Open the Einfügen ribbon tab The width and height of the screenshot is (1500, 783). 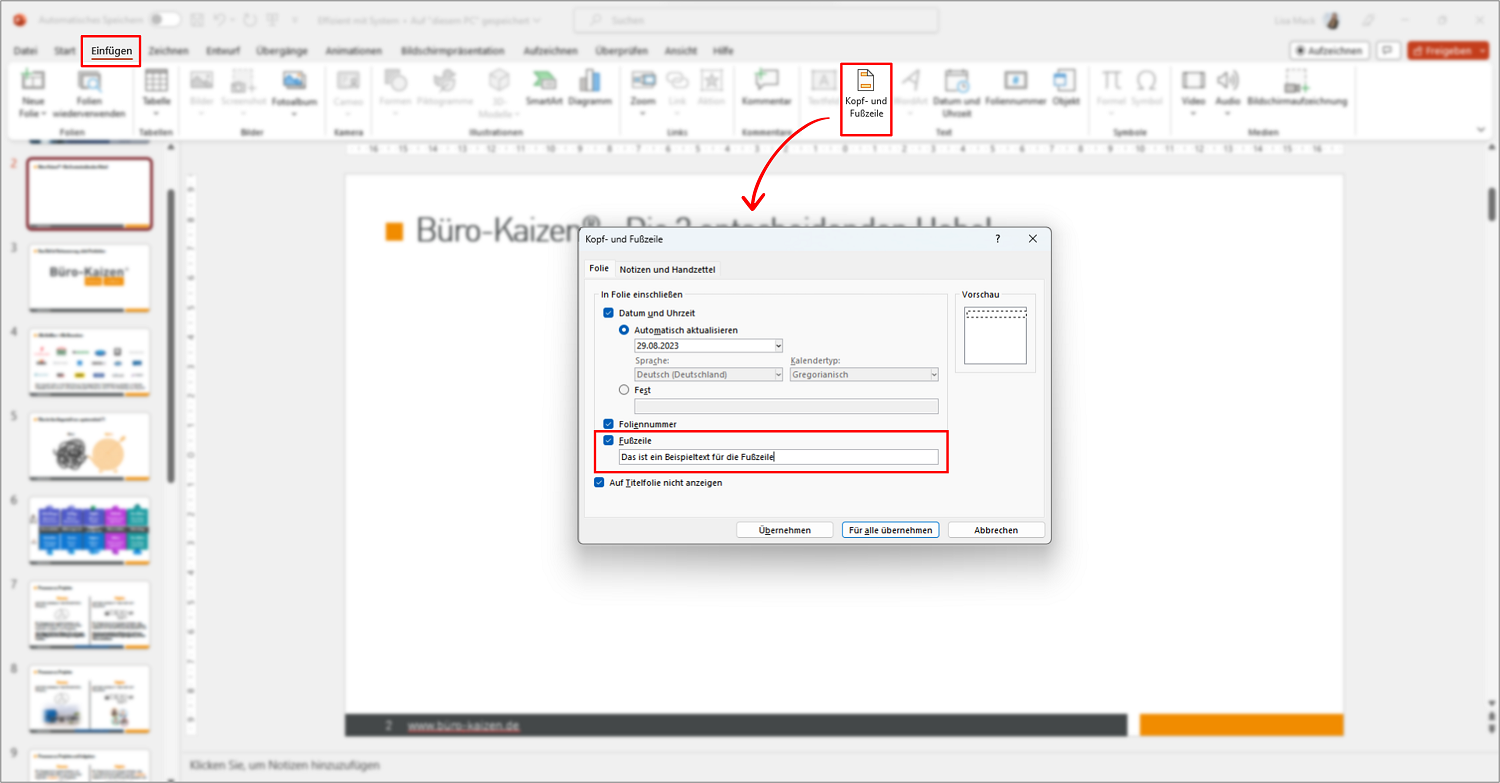111,51
